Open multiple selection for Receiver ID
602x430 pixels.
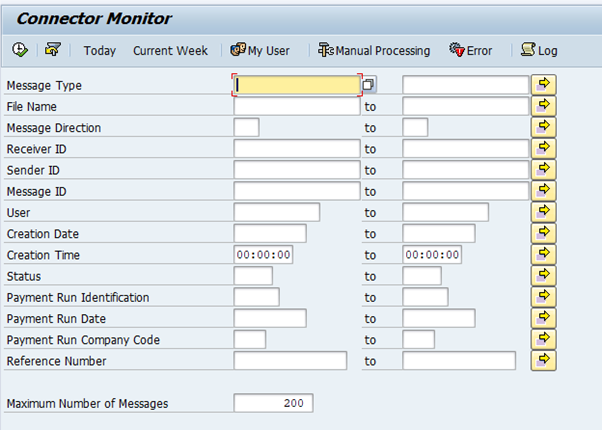(x=543, y=148)
